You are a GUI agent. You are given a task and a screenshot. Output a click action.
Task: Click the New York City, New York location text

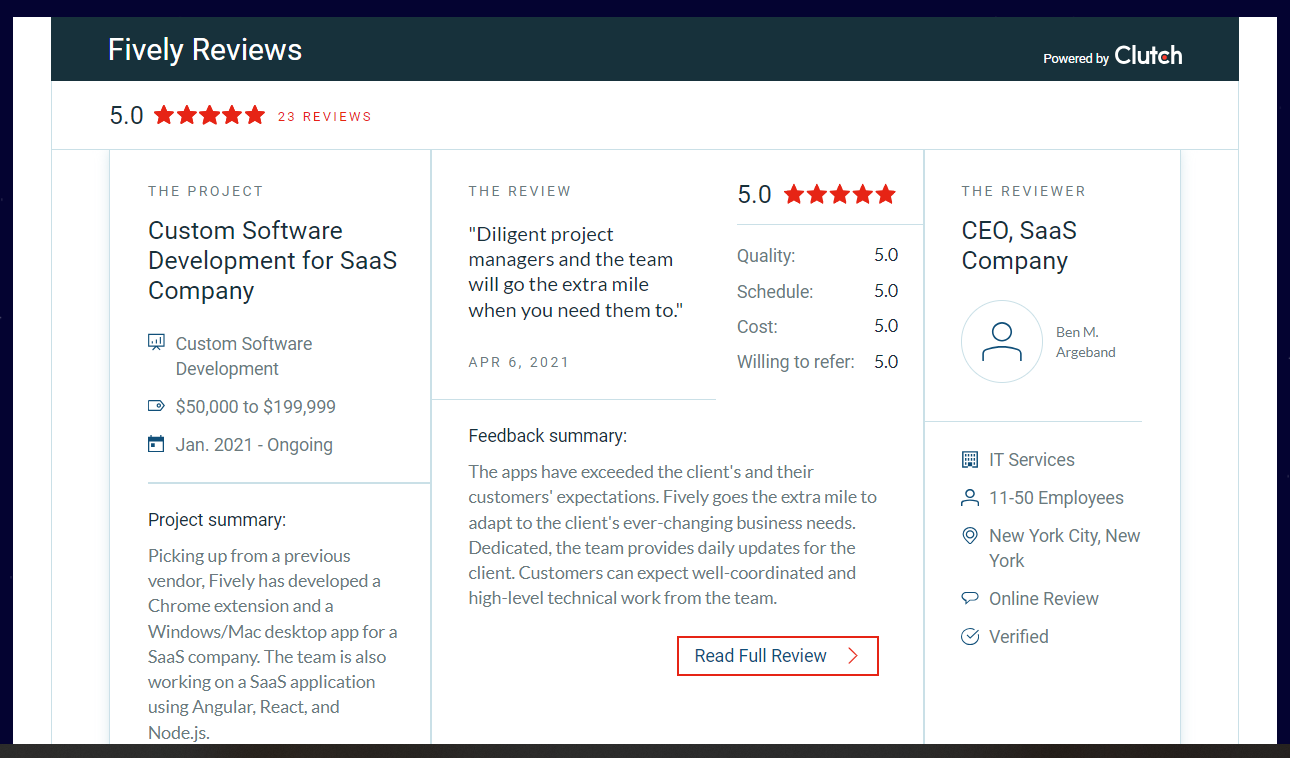coord(1065,548)
